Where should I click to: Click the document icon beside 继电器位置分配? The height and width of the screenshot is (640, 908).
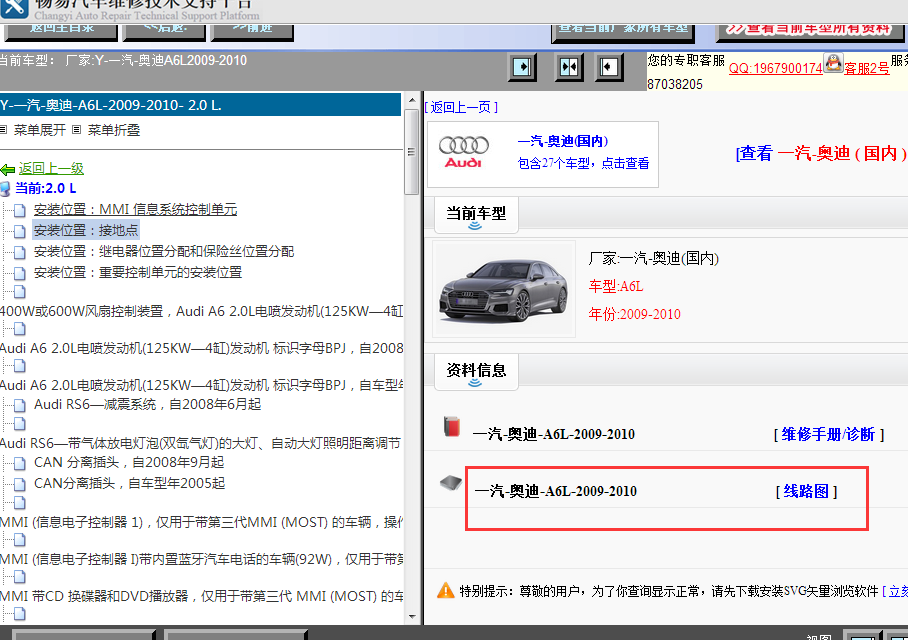pos(20,252)
